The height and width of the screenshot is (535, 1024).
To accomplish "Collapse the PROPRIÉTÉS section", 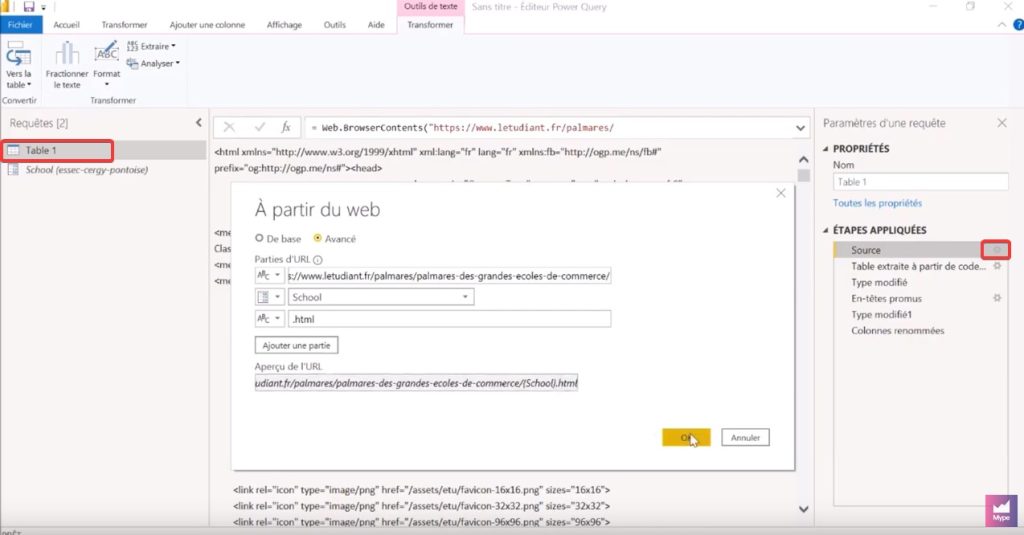I will [x=825, y=149].
